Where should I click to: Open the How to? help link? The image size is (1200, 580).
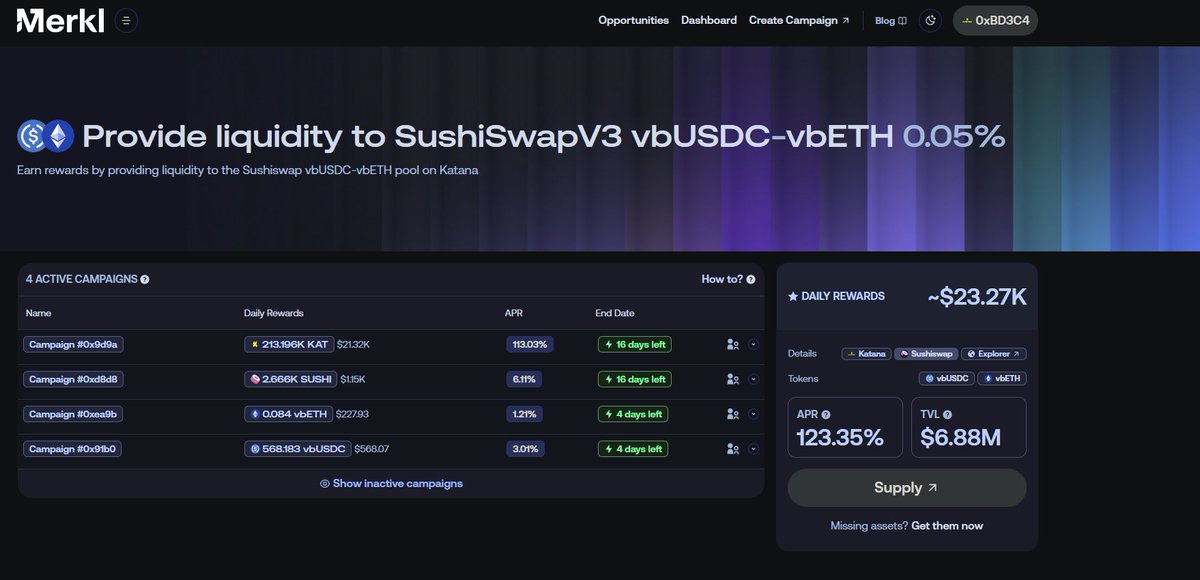(x=728, y=280)
